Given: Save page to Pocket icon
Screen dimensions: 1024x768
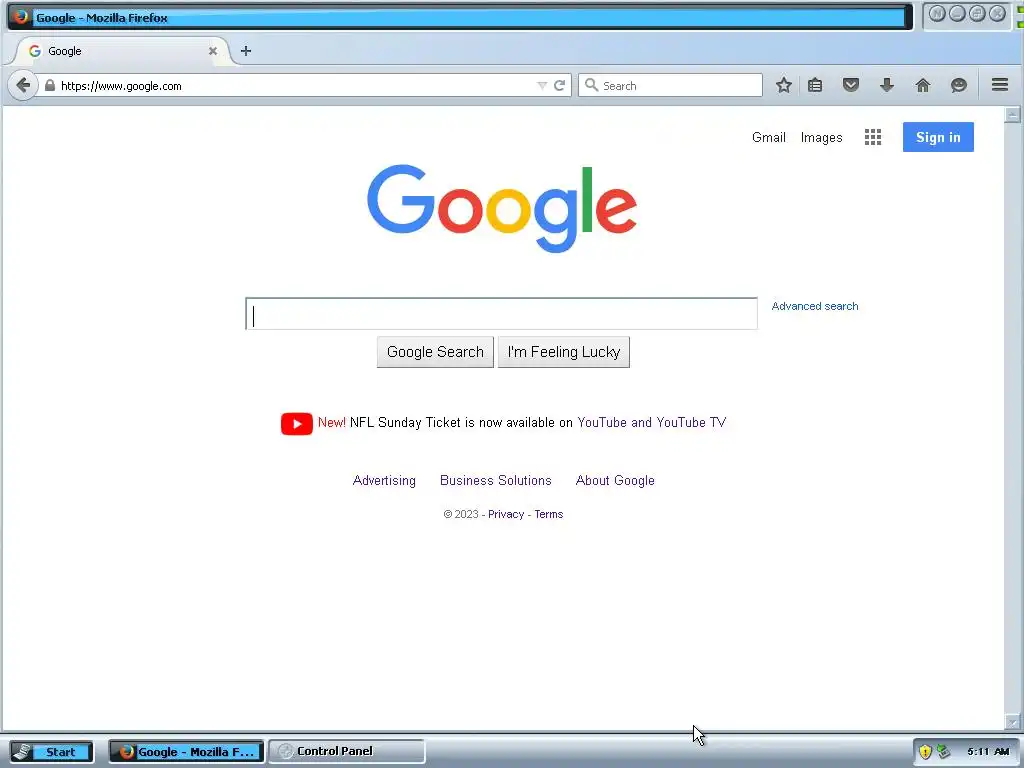Looking at the screenshot, I should pyautogui.click(x=850, y=85).
